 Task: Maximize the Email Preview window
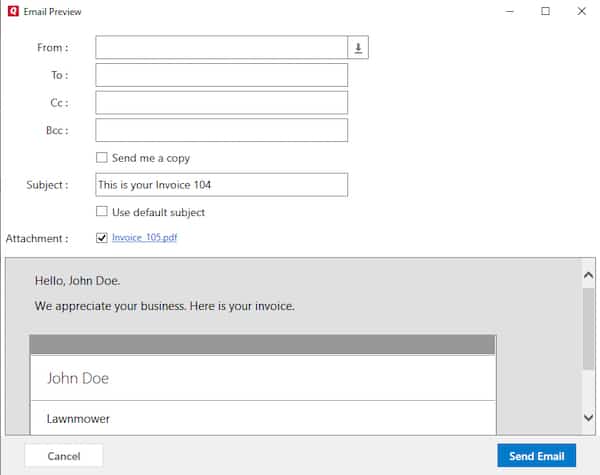(x=545, y=12)
